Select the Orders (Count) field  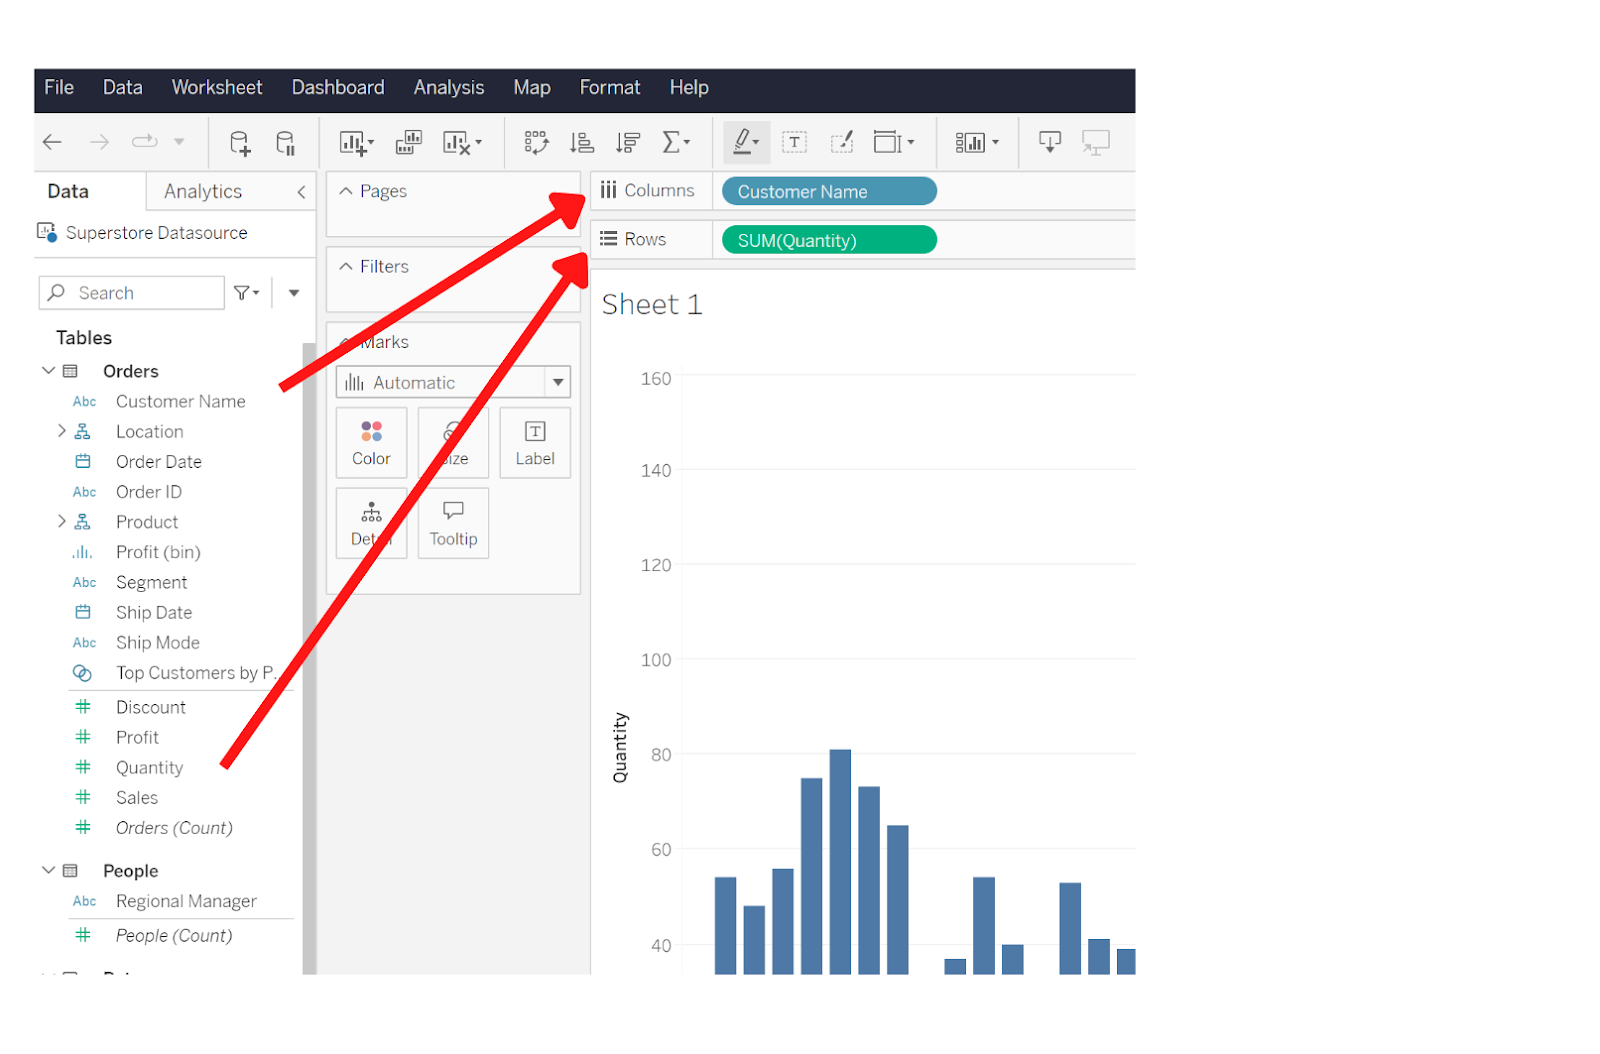click(x=174, y=828)
